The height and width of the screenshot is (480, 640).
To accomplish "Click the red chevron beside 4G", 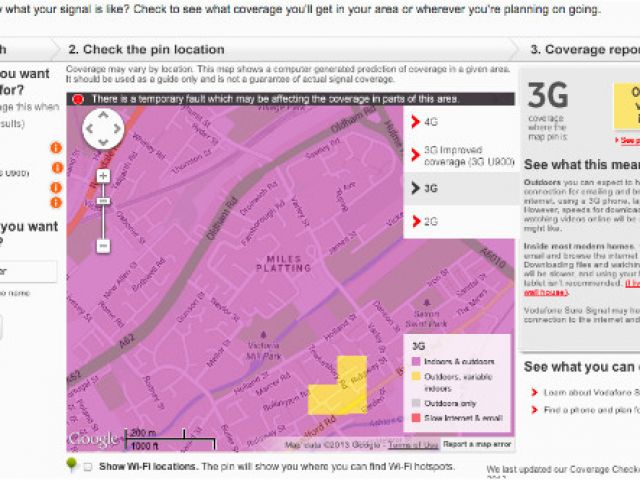I will click(415, 122).
